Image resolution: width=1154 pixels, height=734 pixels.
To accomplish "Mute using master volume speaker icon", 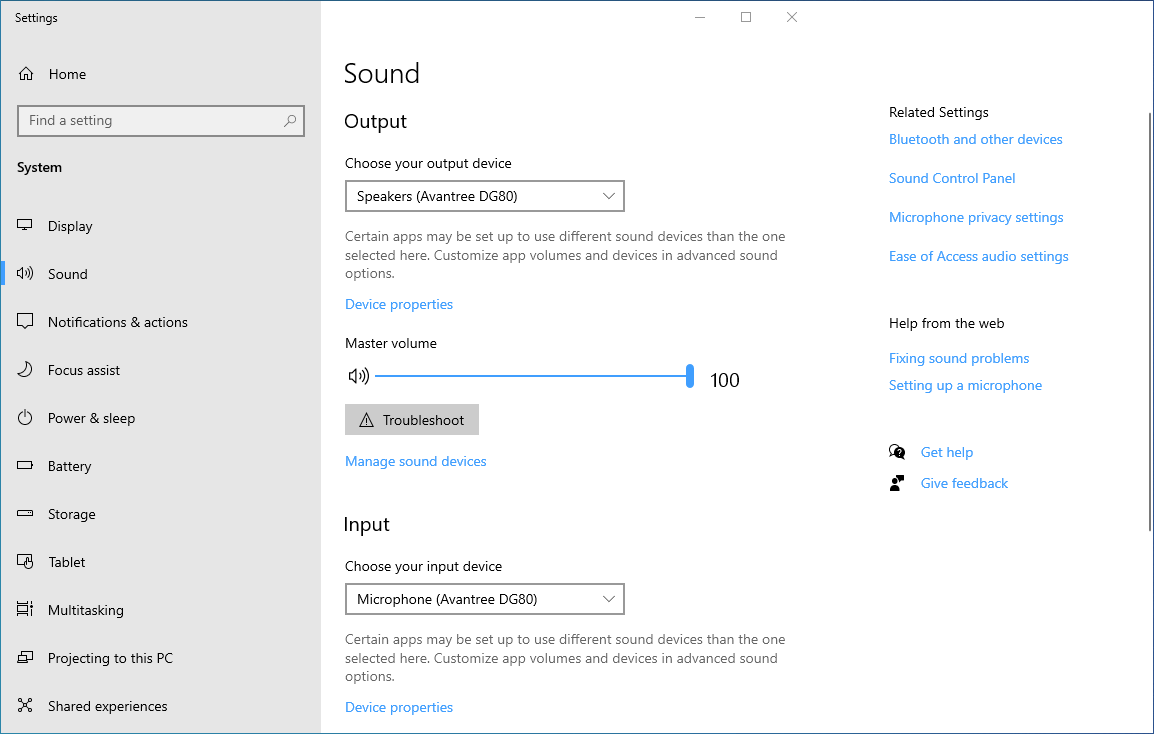I will coord(358,376).
